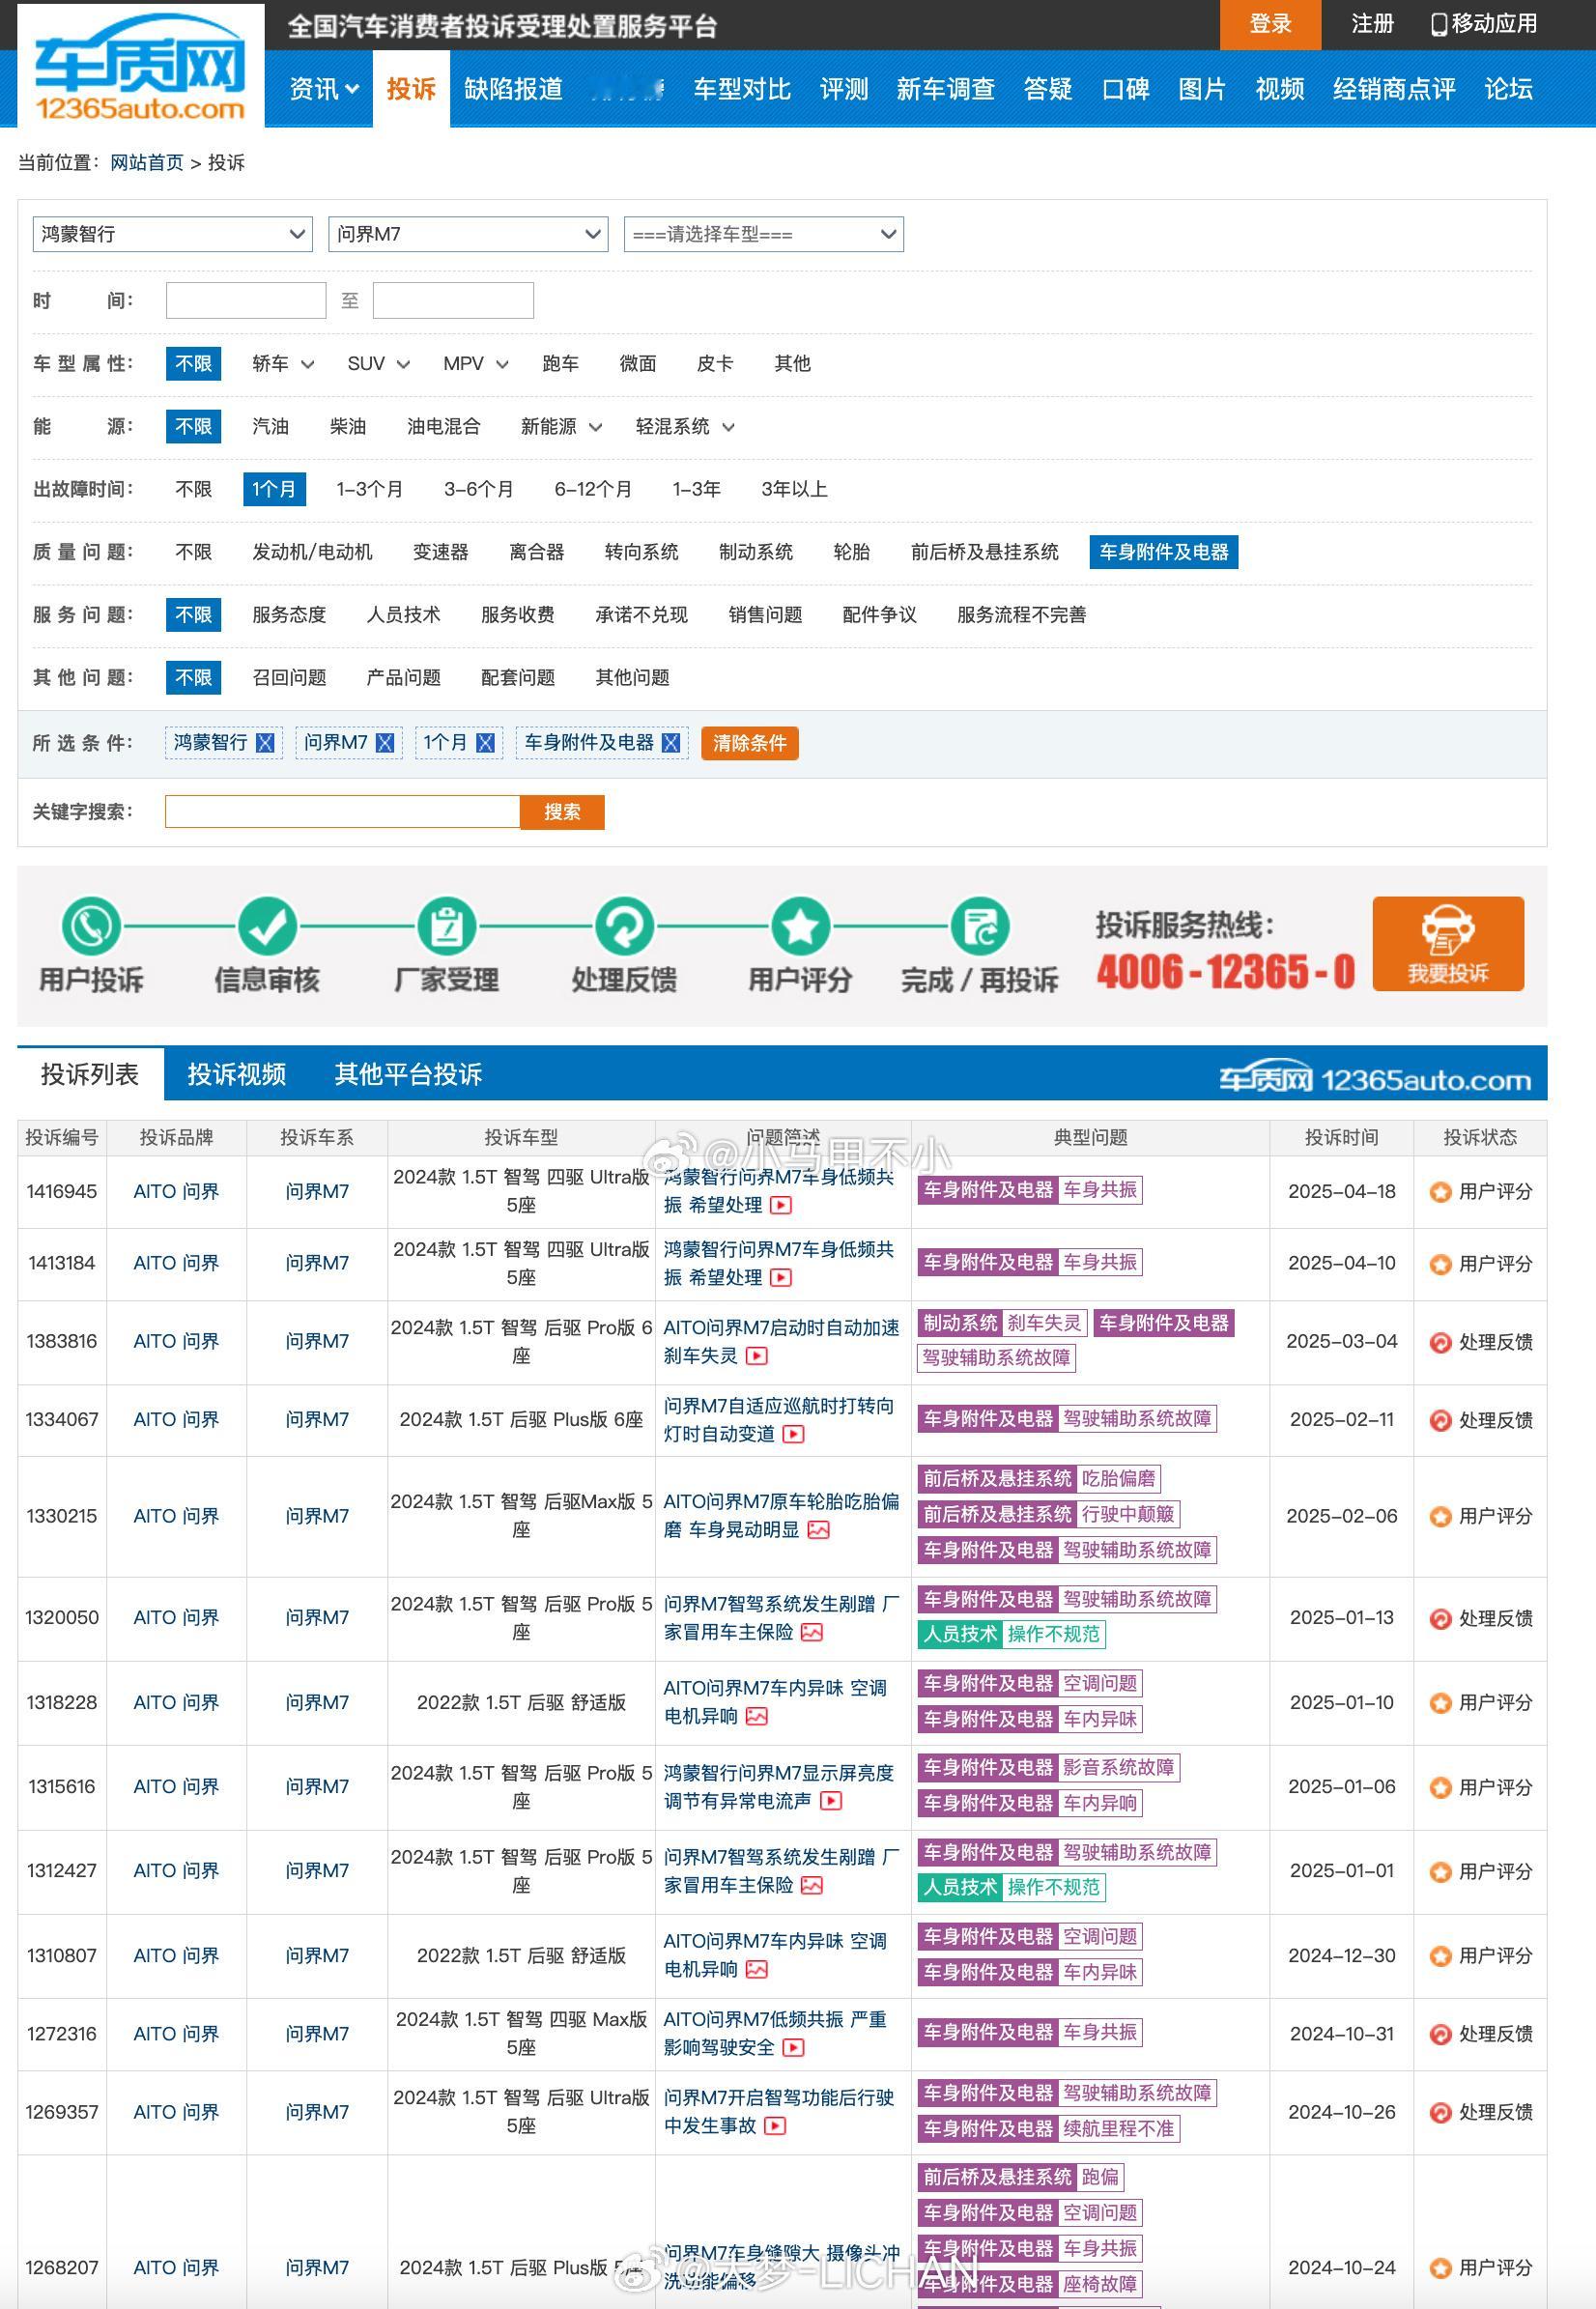Screen dimensions: 1596x2309
Task: Select 3-6个月 fault time option
Action: [x=479, y=489]
